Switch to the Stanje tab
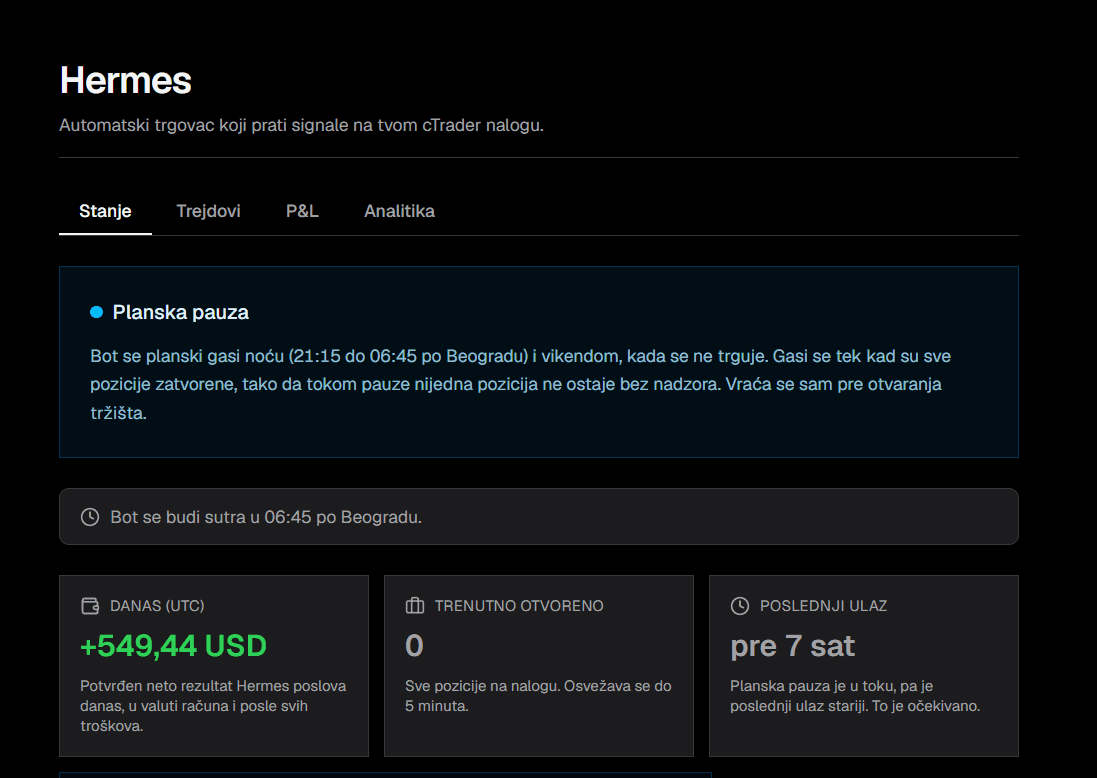Image resolution: width=1097 pixels, height=778 pixels. (x=105, y=211)
